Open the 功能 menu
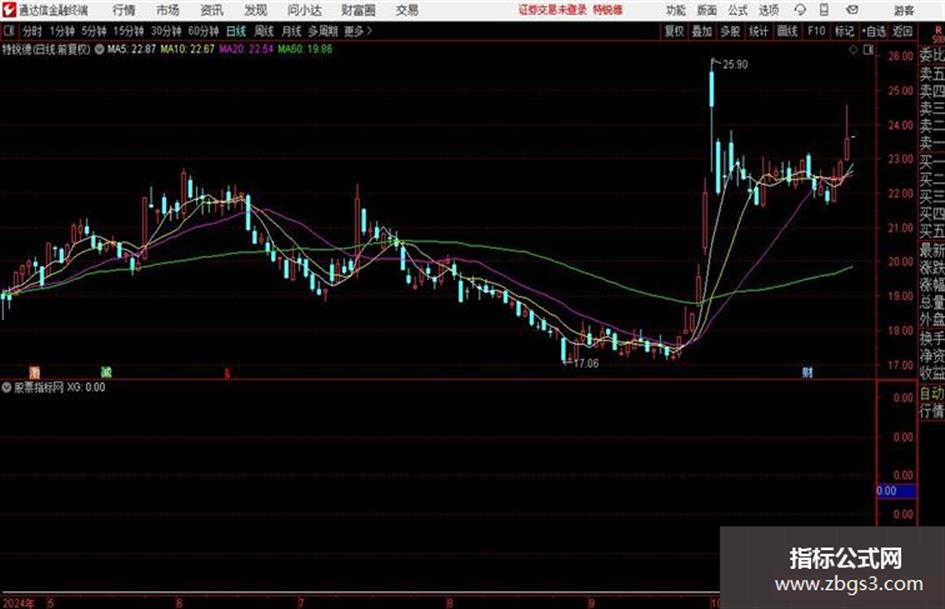Screen dimensions: 945x609 pos(676,10)
